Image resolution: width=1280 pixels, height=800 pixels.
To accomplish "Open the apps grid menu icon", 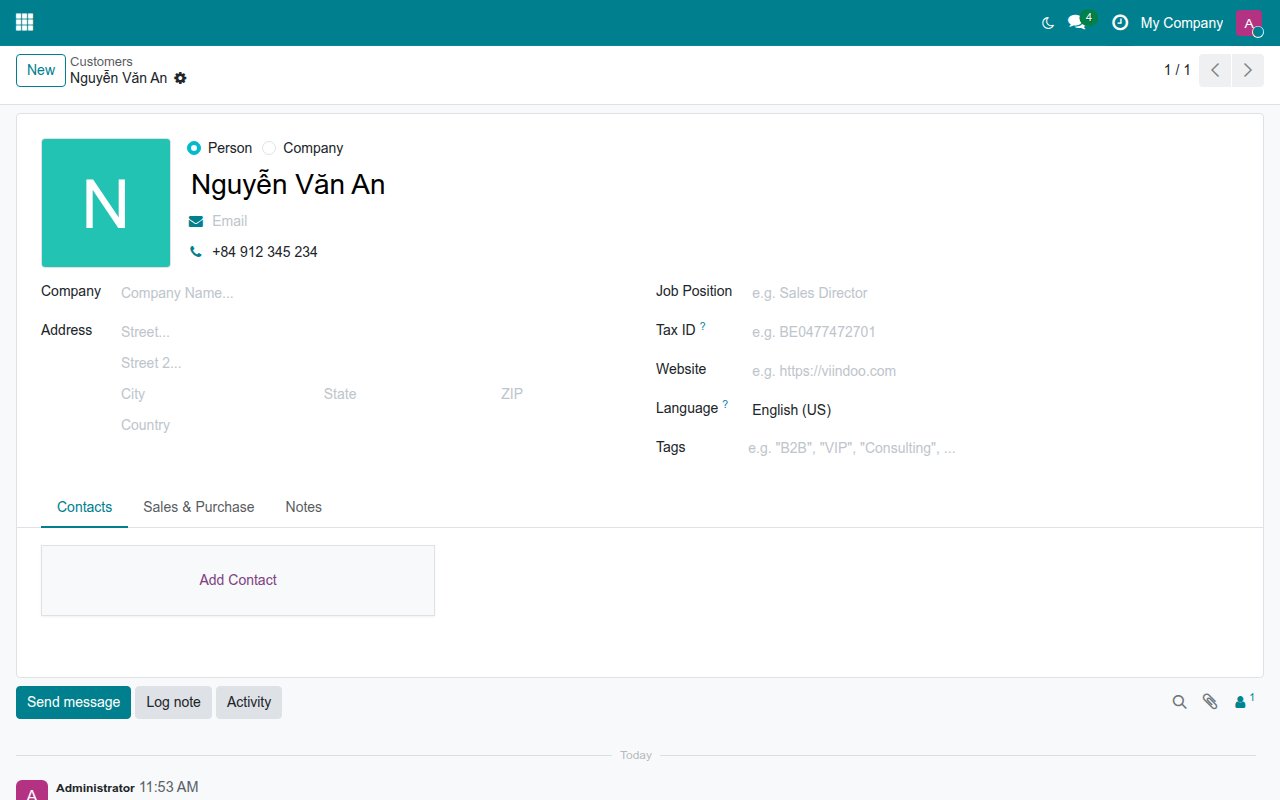I will 24,22.
